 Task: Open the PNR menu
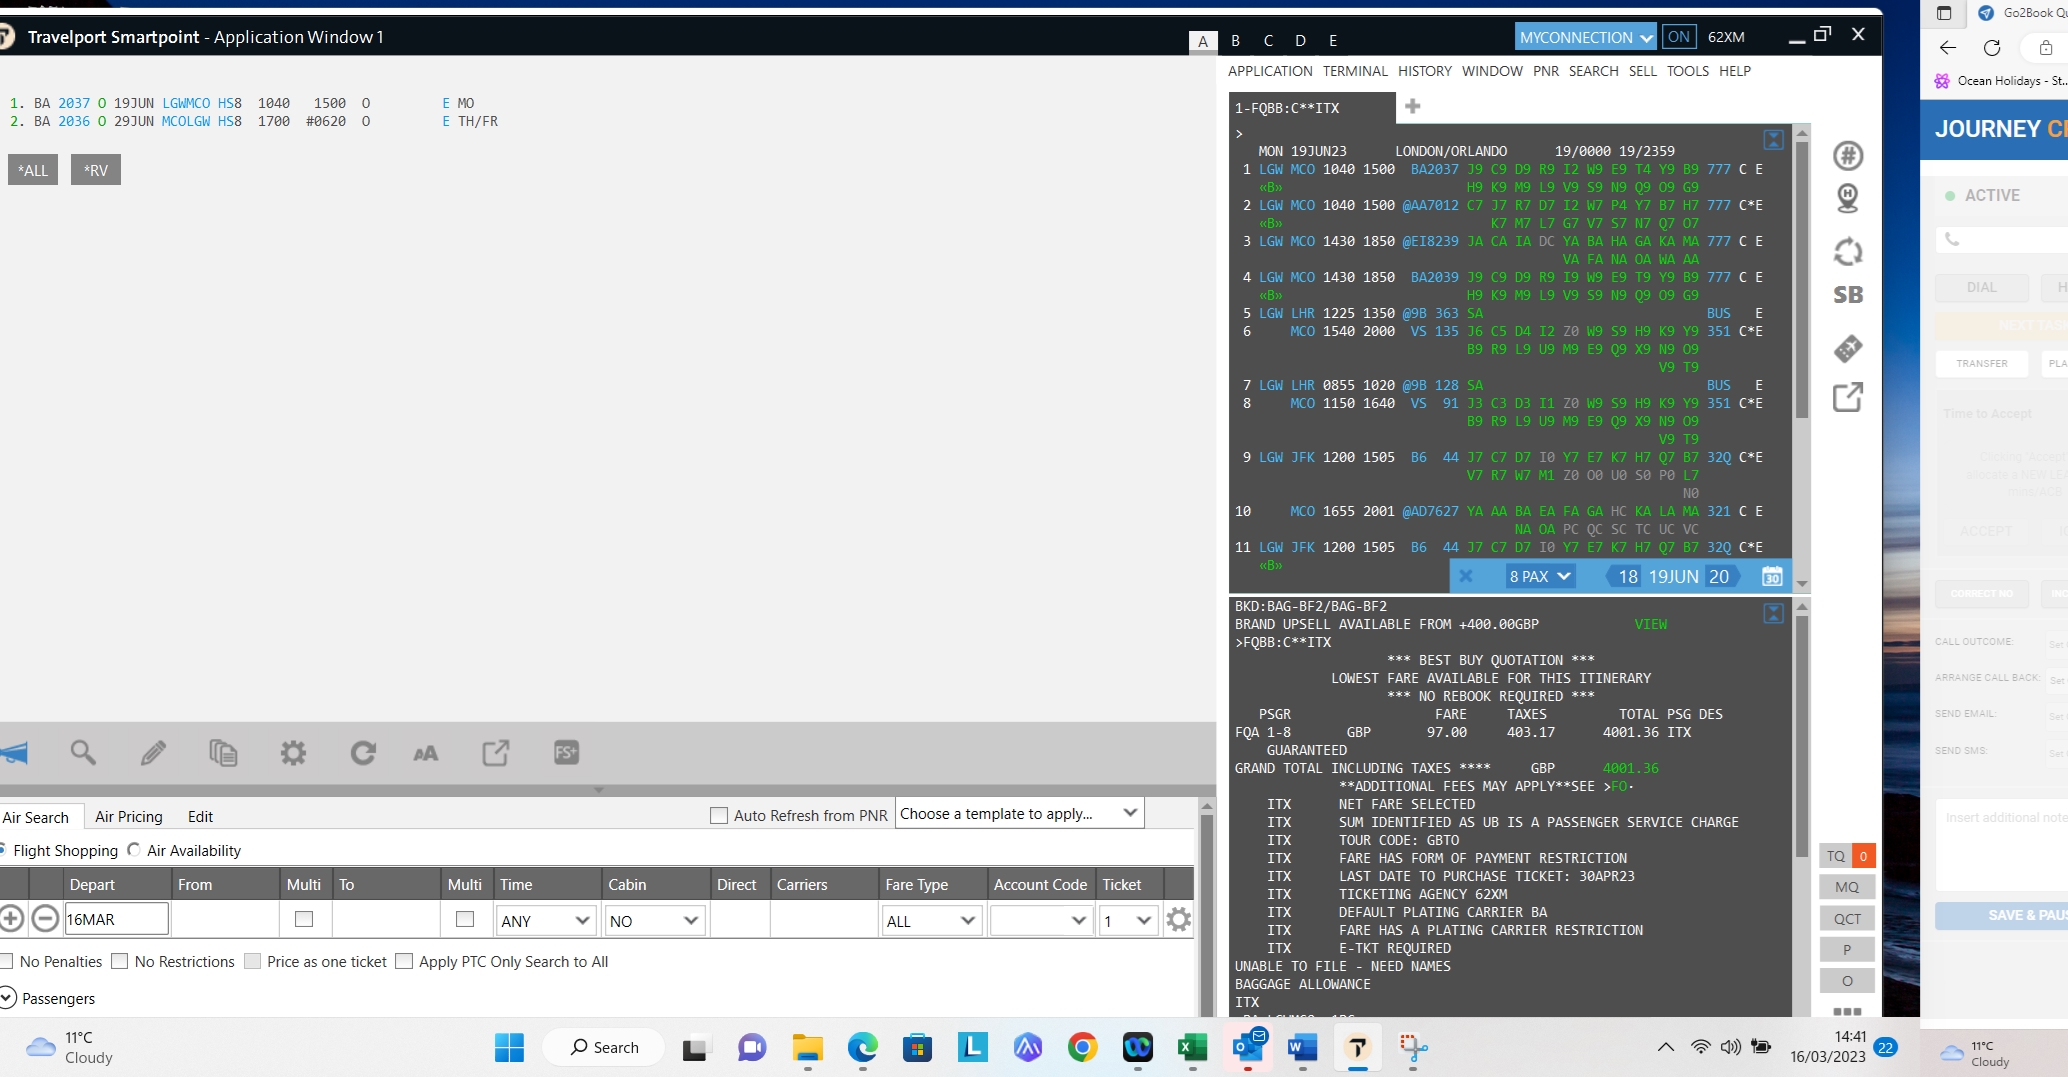pyautogui.click(x=1545, y=71)
